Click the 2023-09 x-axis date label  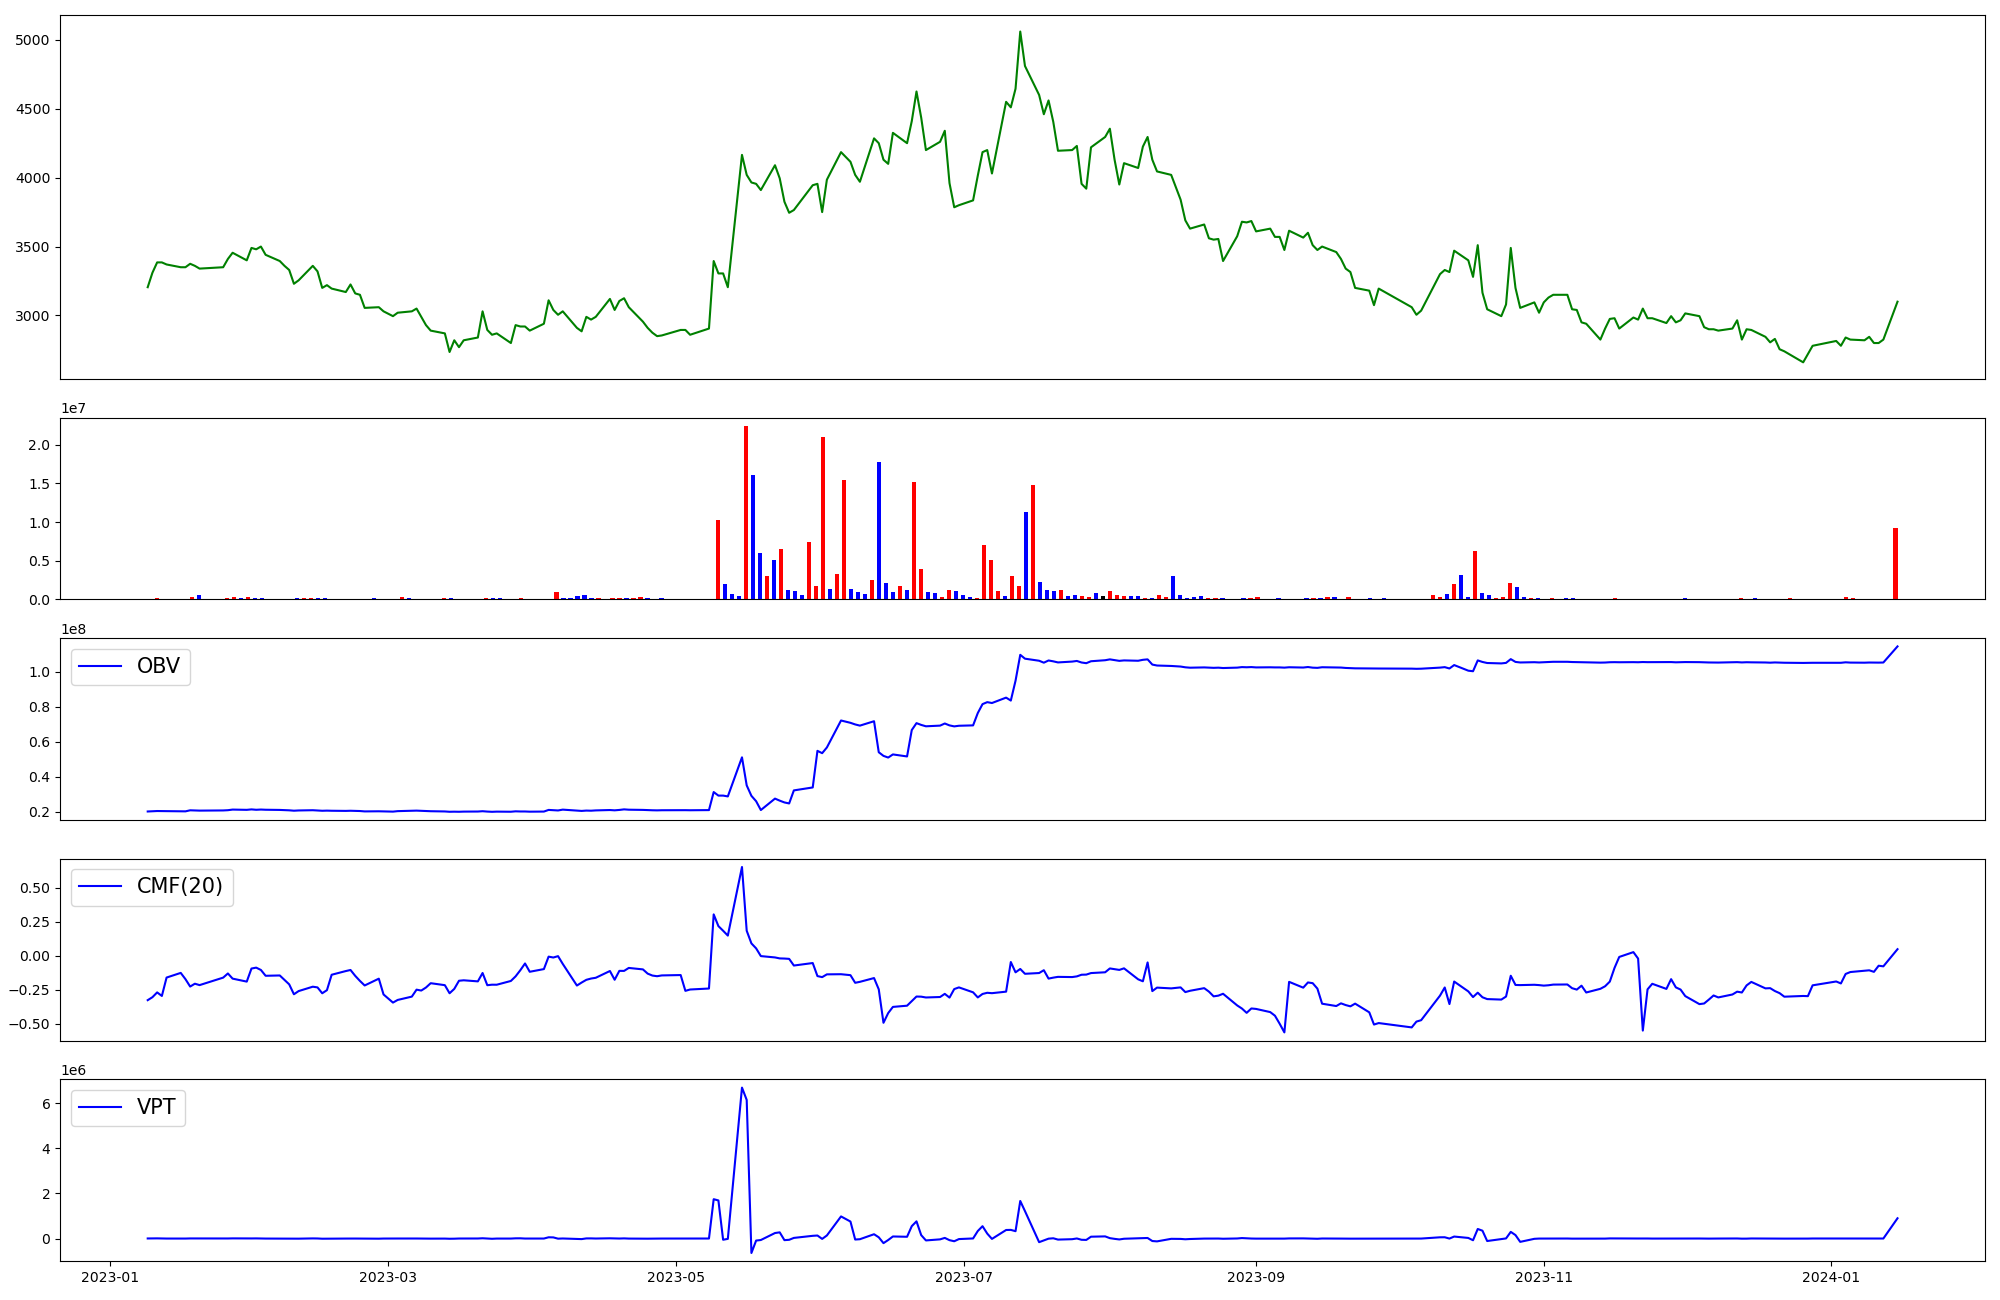pyautogui.click(x=1256, y=1277)
